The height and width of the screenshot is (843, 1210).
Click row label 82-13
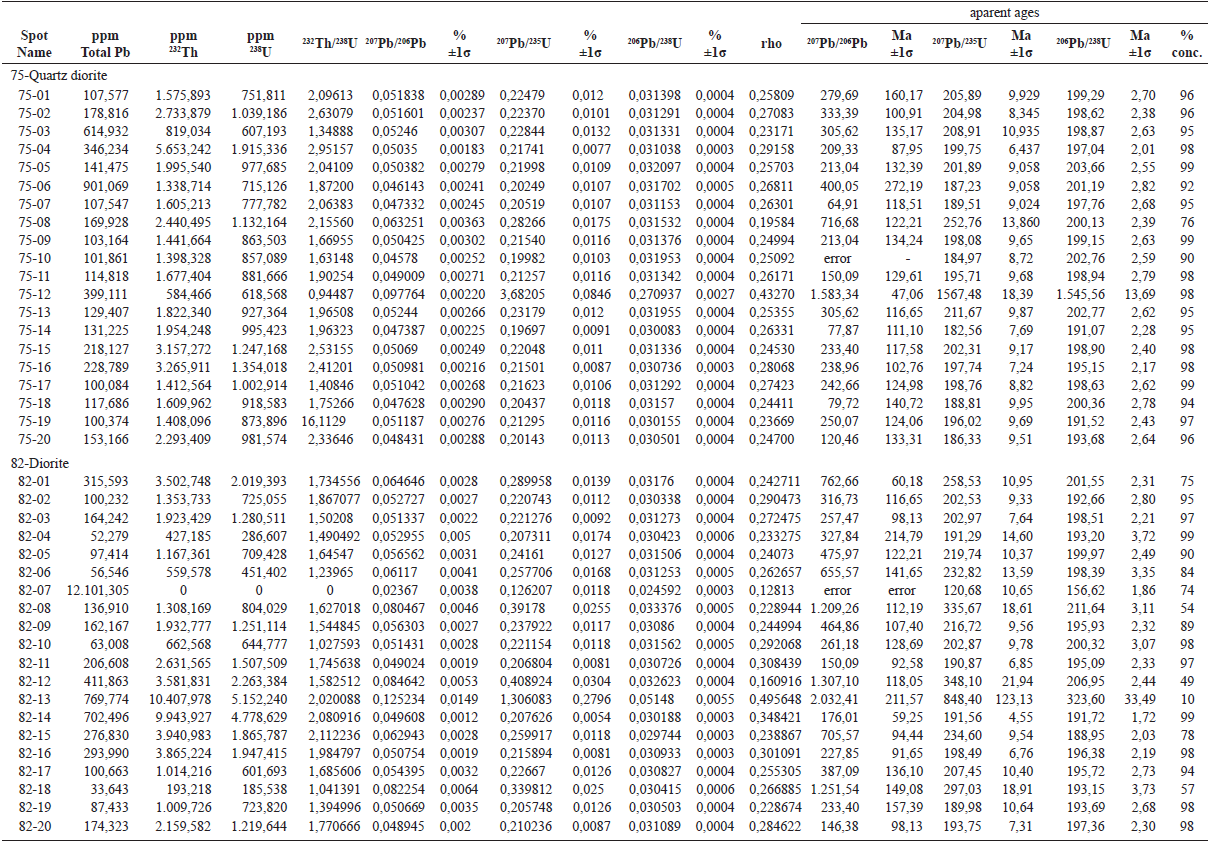(x=30, y=703)
